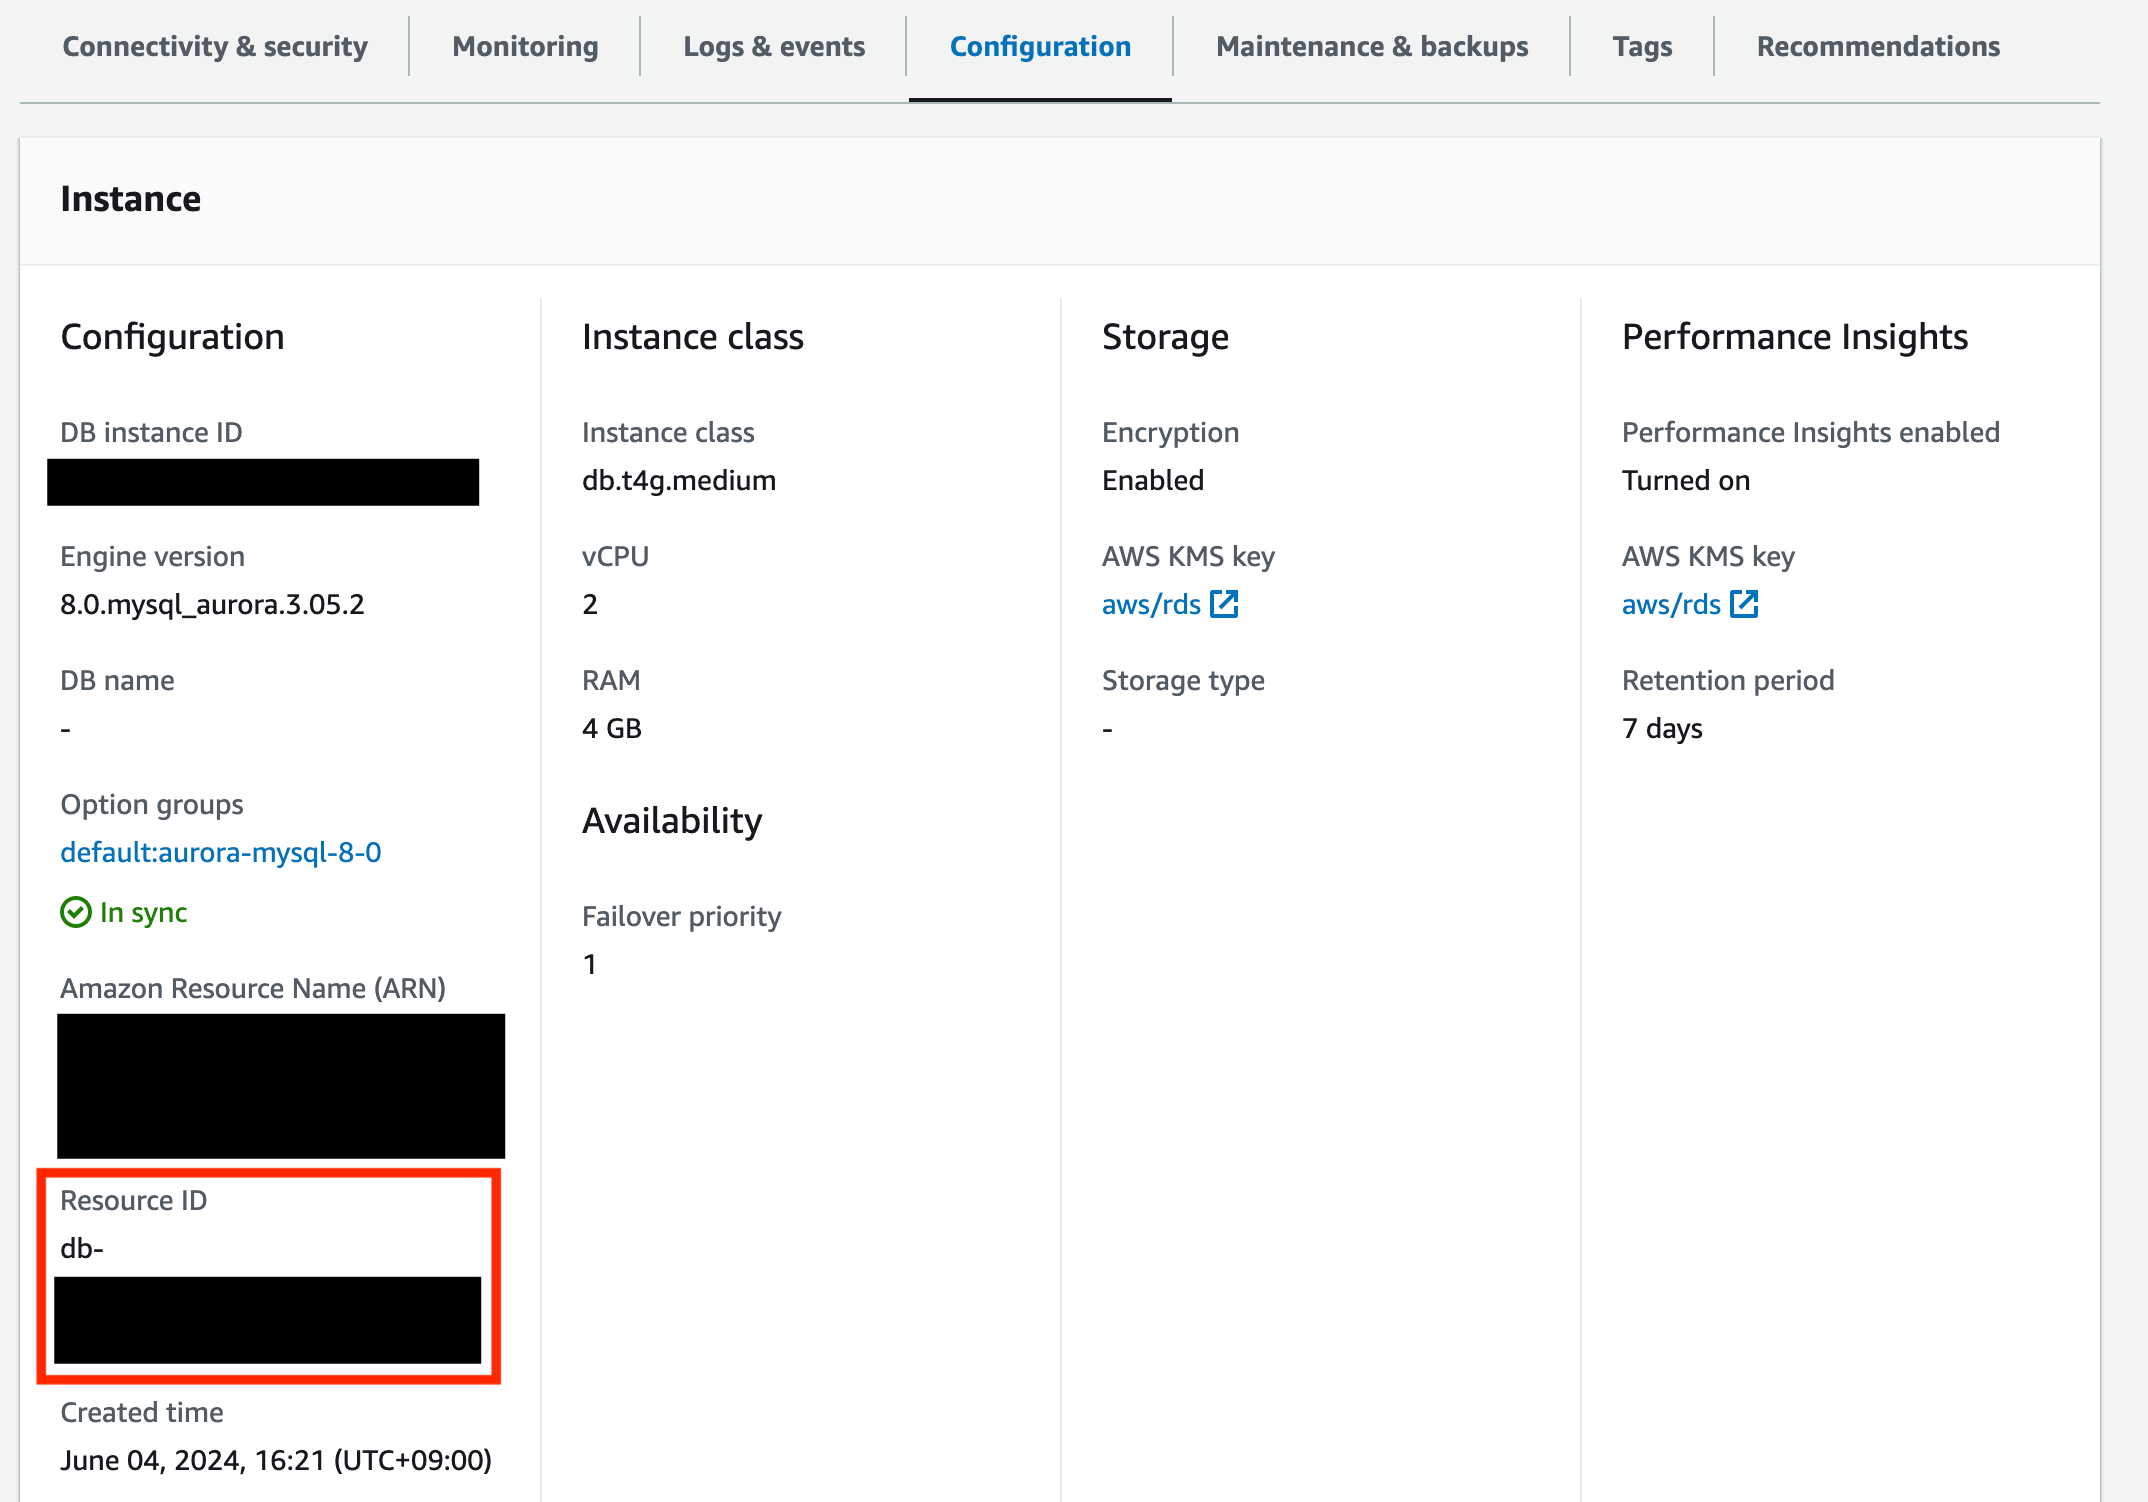Click the In sync status text
This screenshot has width=2148, height=1502.
click(x=143, y=912)
